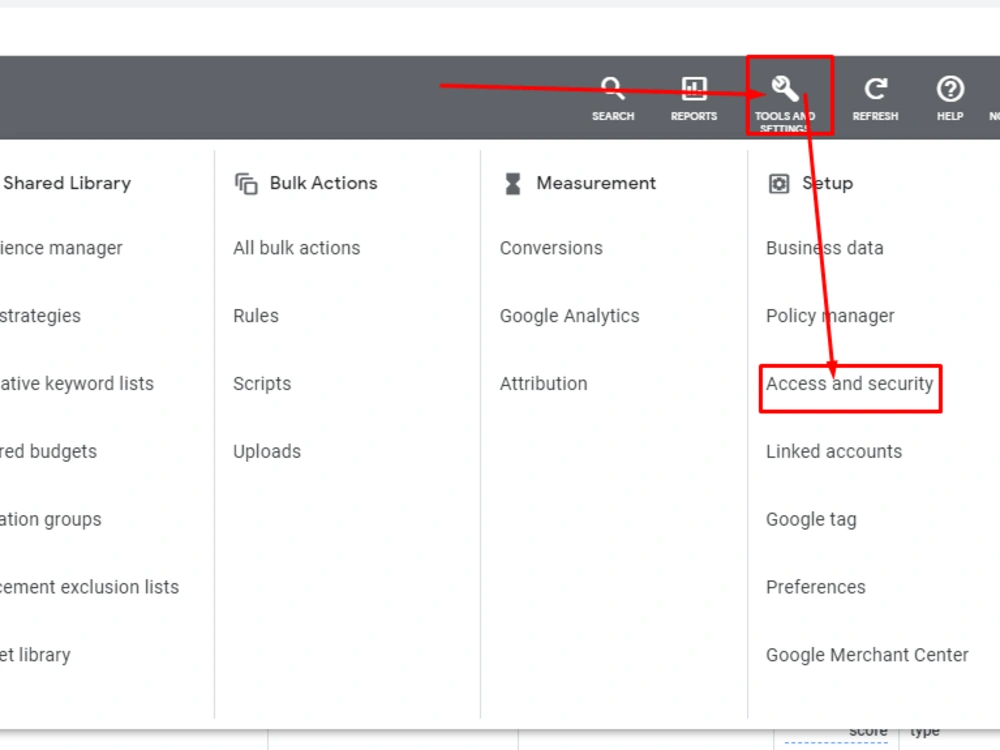Open Google tag settings
Screen dimensions: 1000x750
coord(811,520)
